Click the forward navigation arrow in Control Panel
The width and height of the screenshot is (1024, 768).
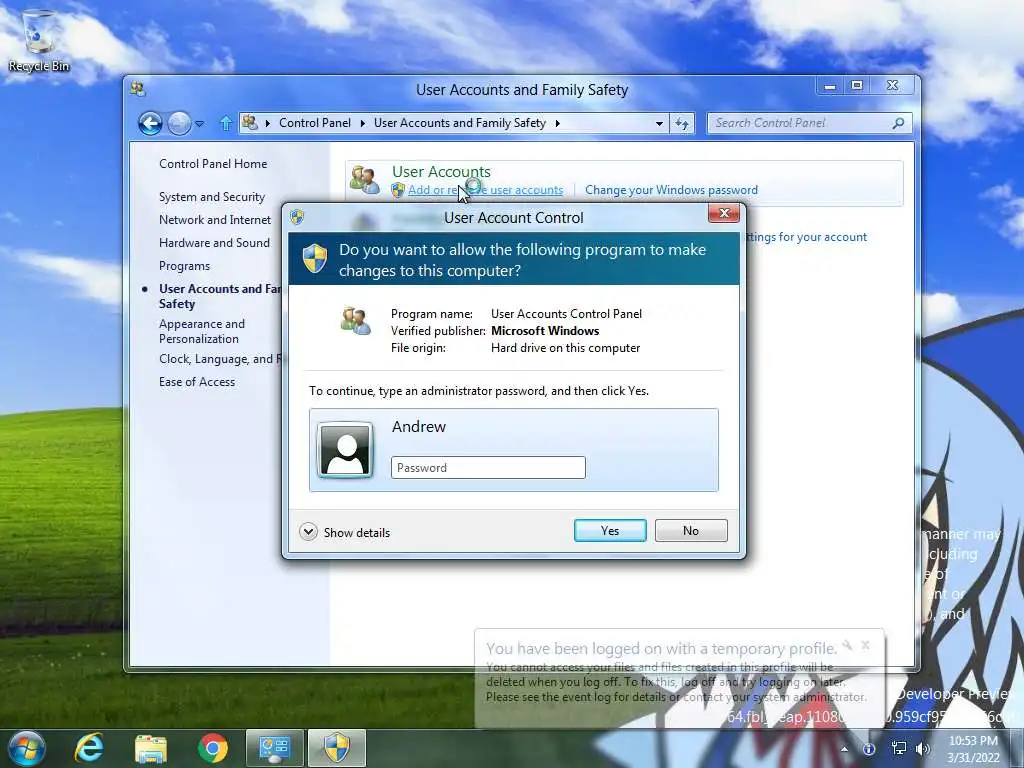[x=180, y=123]
